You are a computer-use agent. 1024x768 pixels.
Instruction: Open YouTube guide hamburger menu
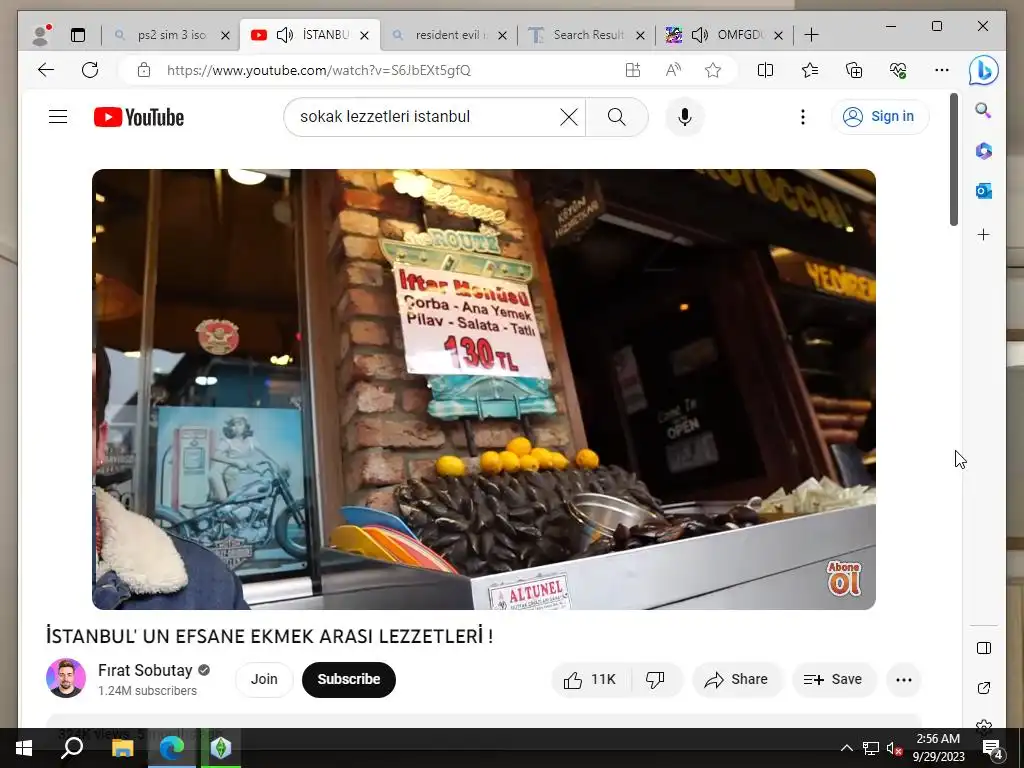point(58,117)
